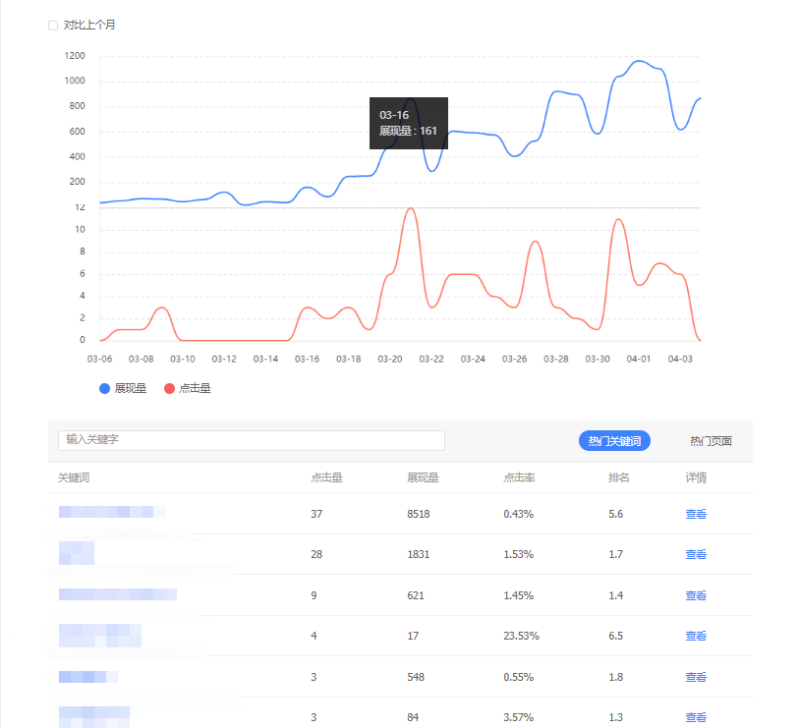Click the 排名 column header
800x728 pixels.
[x=618, y=478]
